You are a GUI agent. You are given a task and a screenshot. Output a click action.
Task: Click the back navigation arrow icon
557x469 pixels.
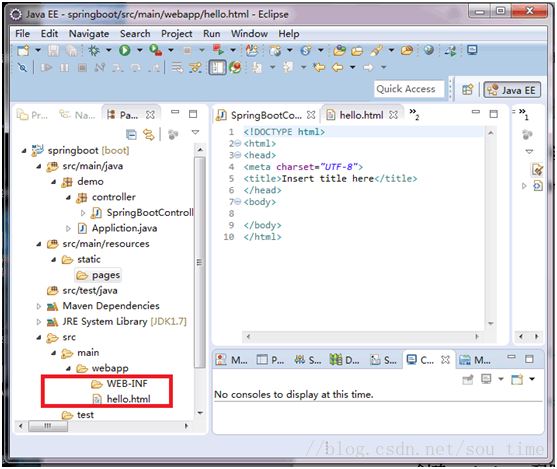[337, 67]
